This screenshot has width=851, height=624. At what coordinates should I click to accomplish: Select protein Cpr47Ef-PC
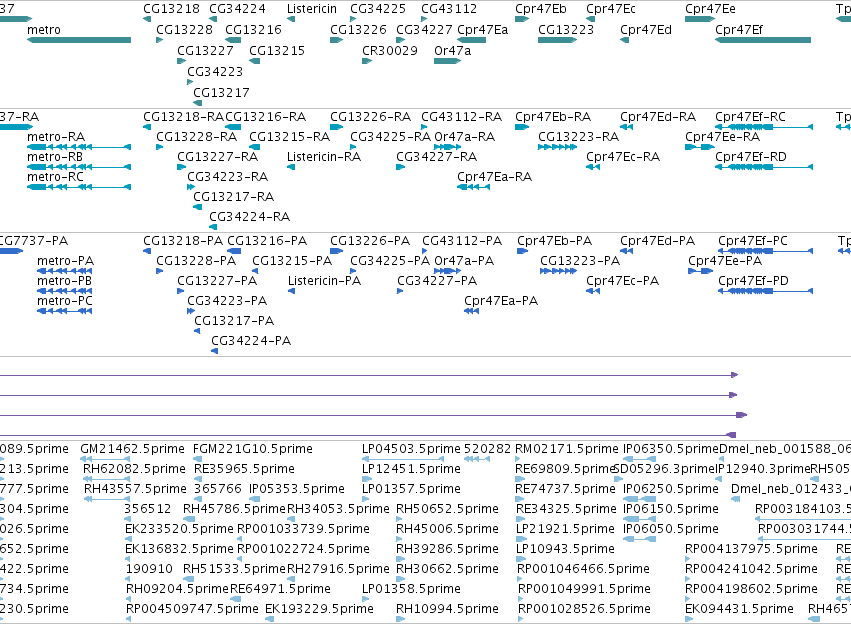click(765, 251)
